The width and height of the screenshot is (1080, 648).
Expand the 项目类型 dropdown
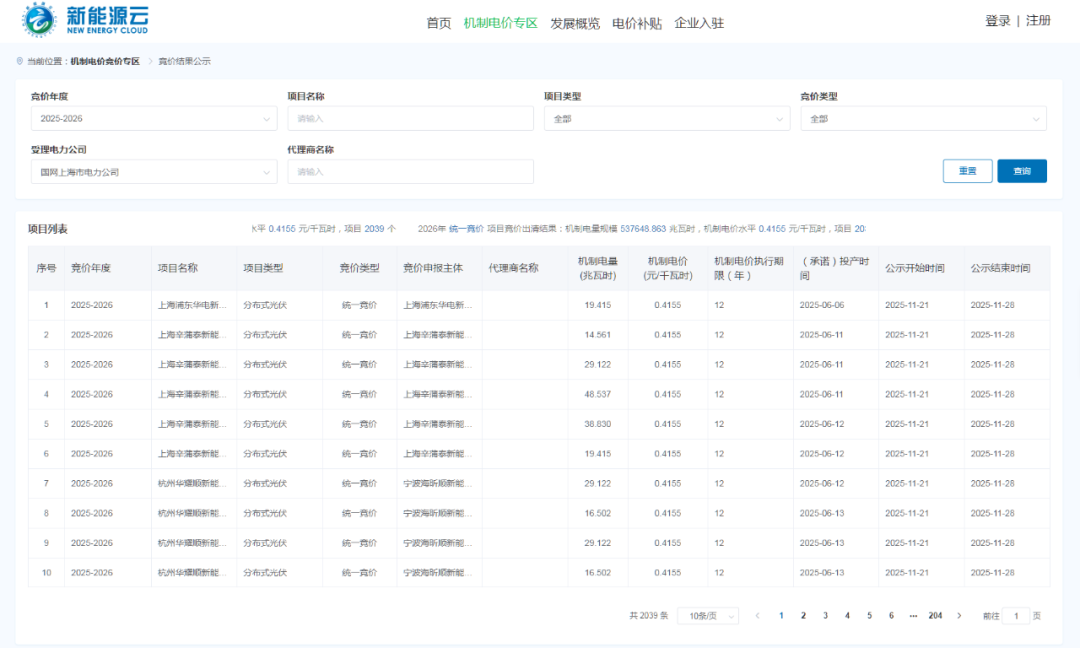(666, 119)
